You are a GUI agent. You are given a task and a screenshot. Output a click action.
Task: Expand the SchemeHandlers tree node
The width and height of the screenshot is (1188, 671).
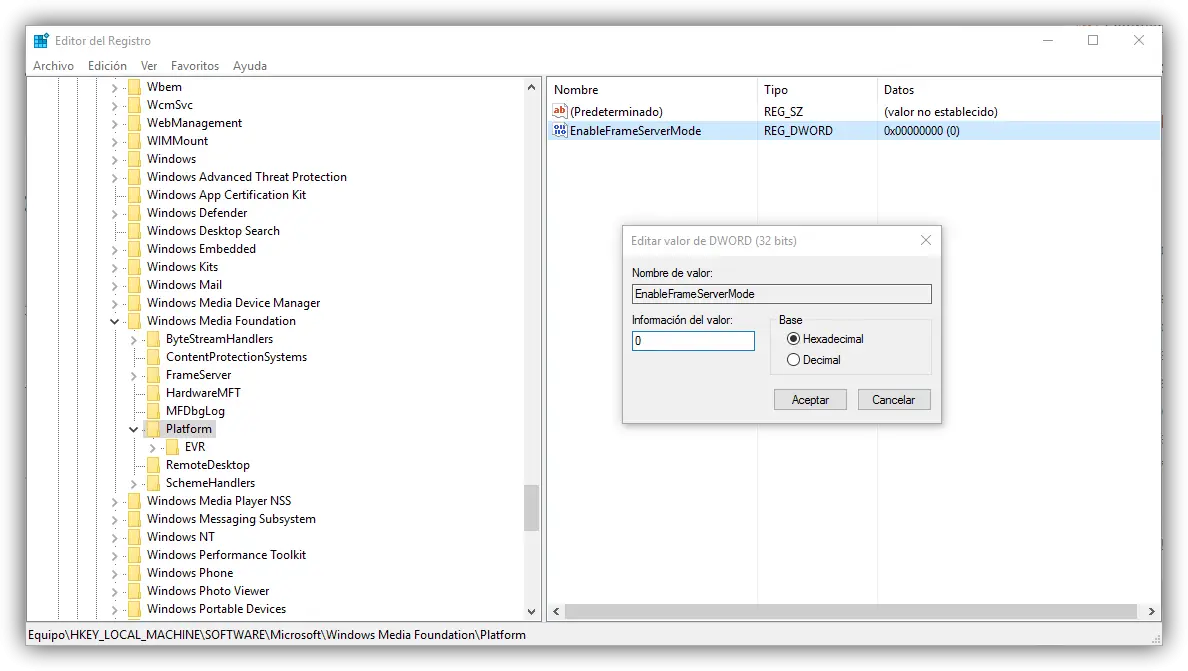133,483
